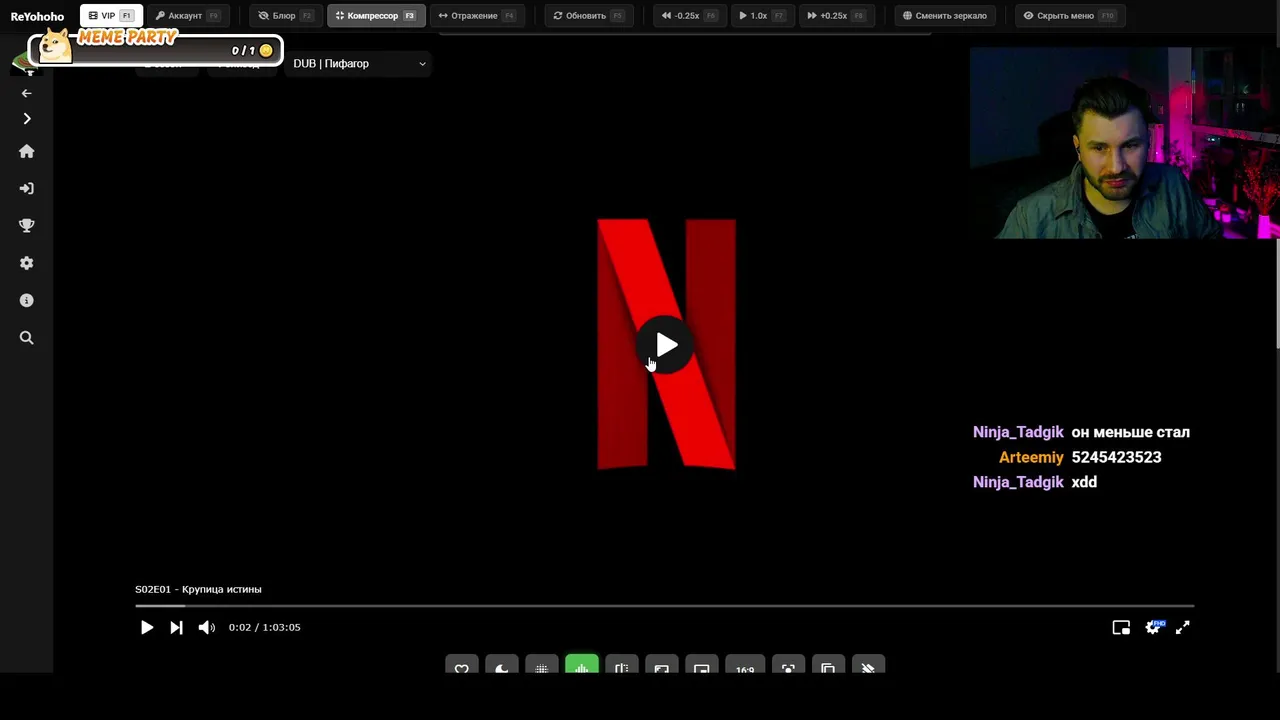
Task: Skip to the next episode
Action: pyautogui.click(x=176, y=627)
